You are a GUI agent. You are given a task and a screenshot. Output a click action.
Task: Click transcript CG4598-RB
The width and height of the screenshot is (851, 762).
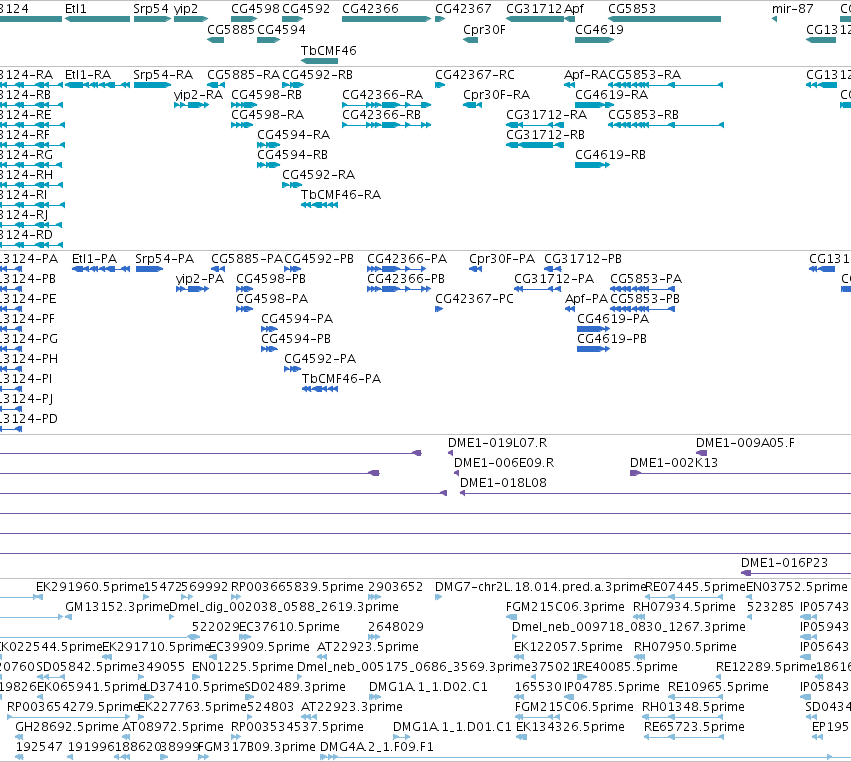(266, 94)
